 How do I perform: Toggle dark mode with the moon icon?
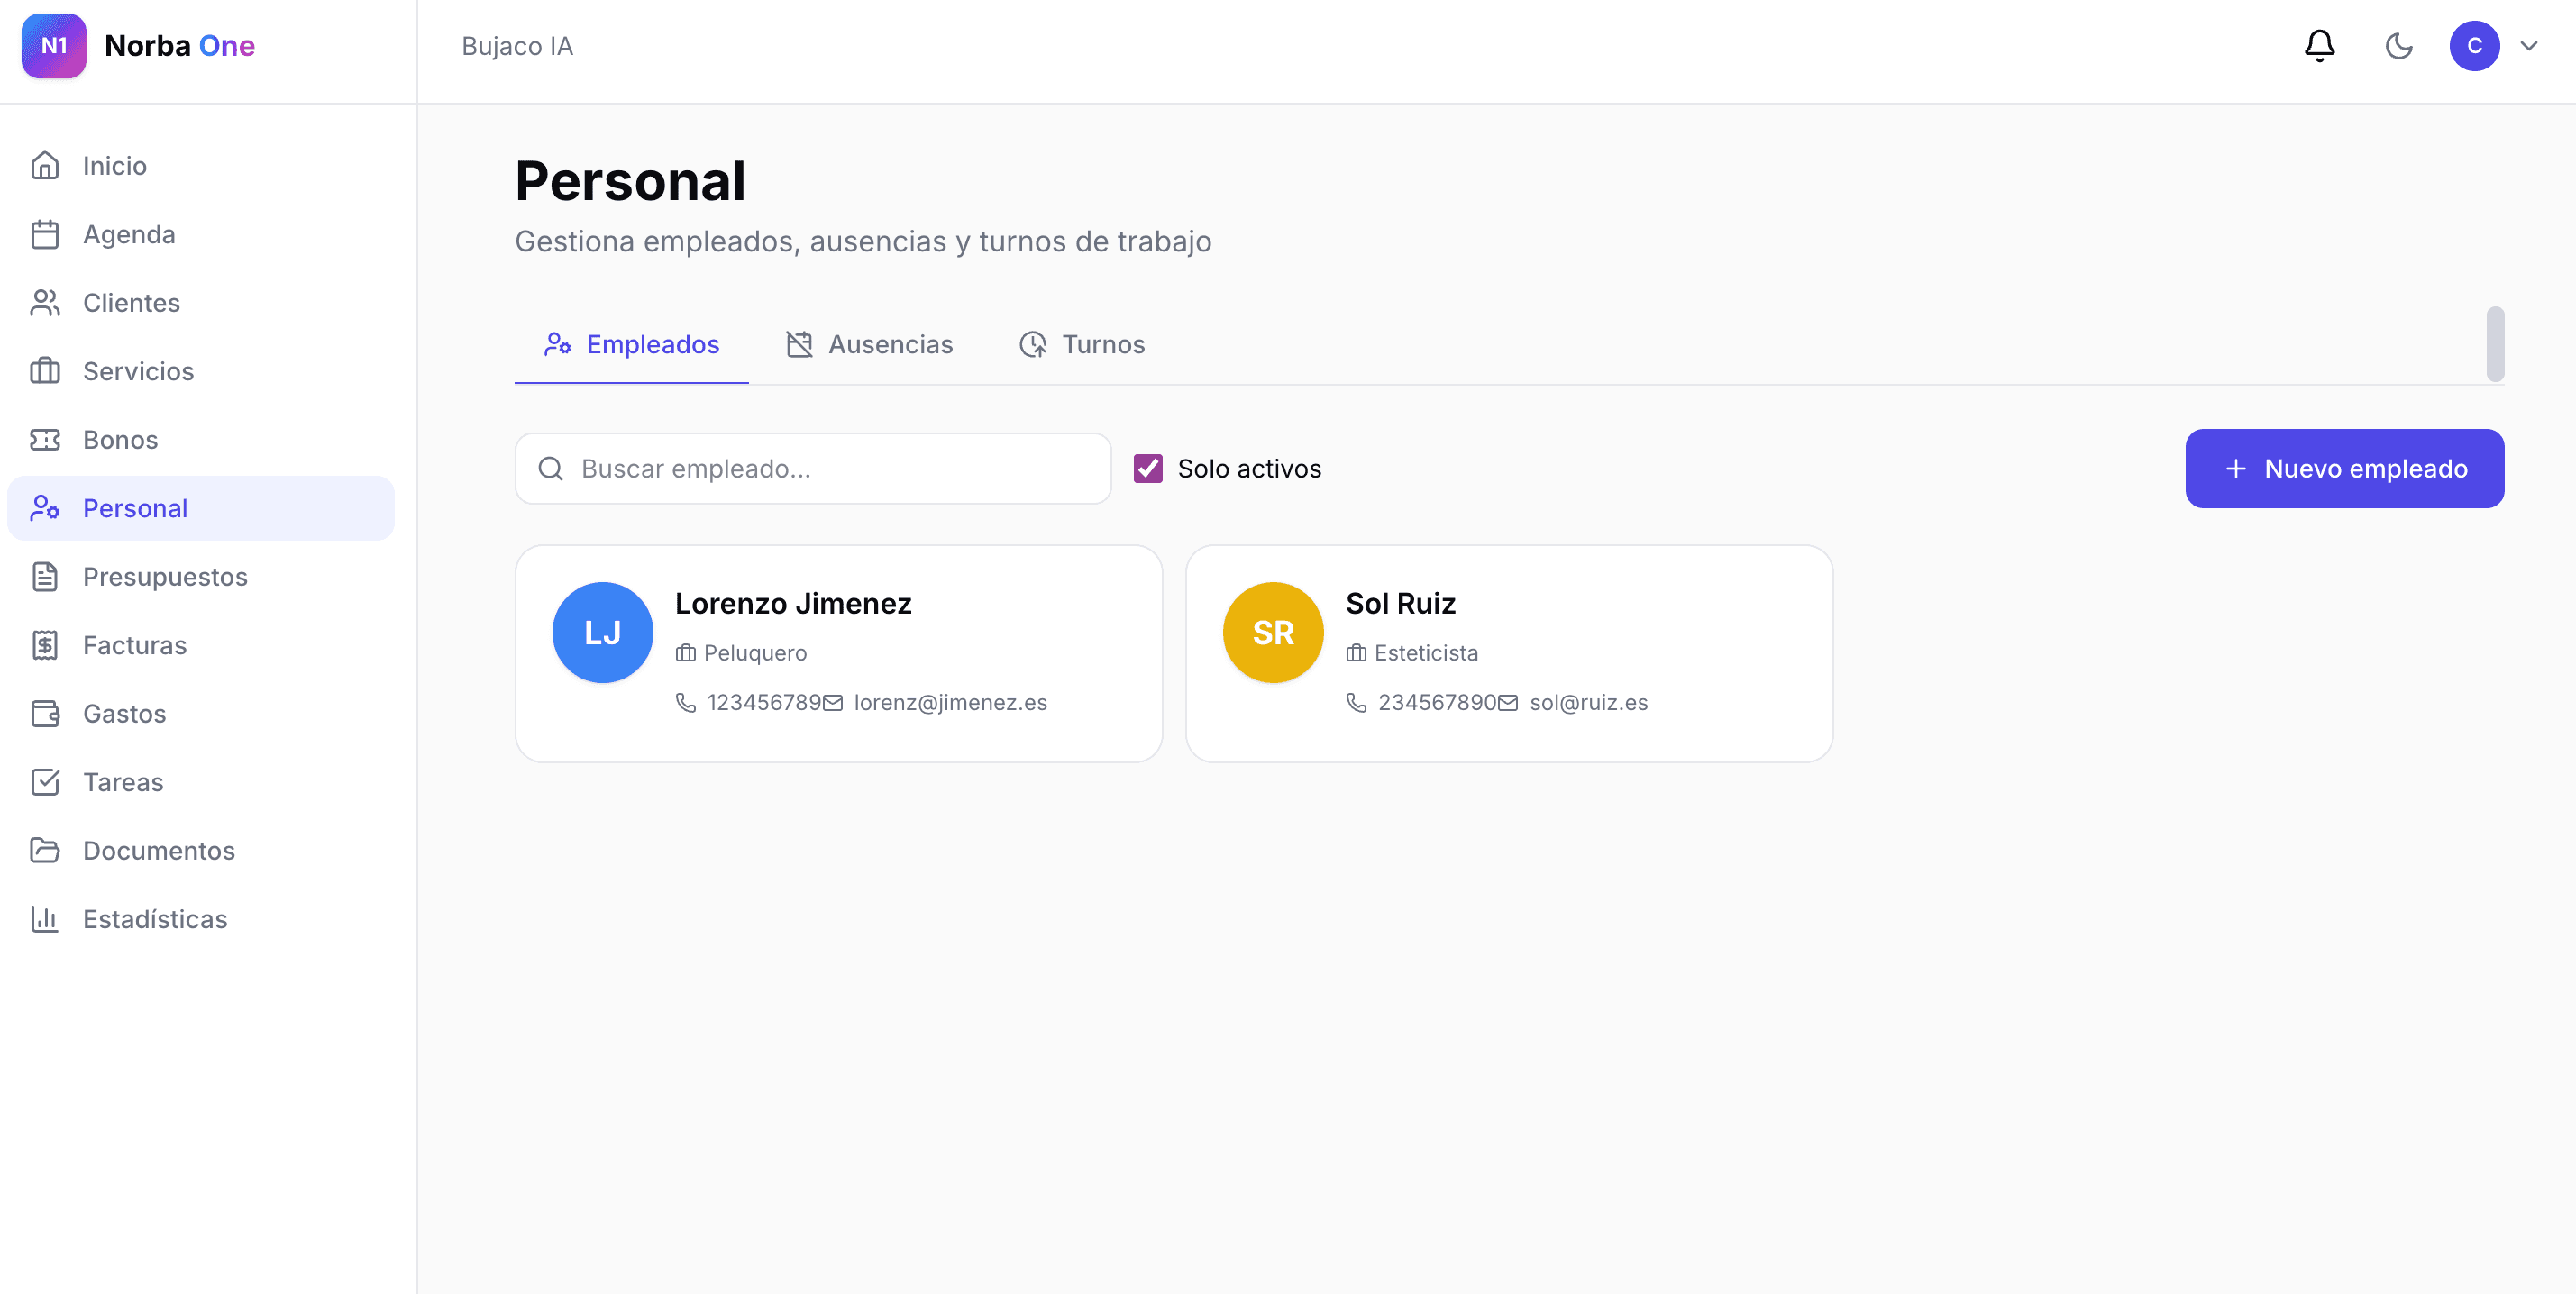(2399, 46)
